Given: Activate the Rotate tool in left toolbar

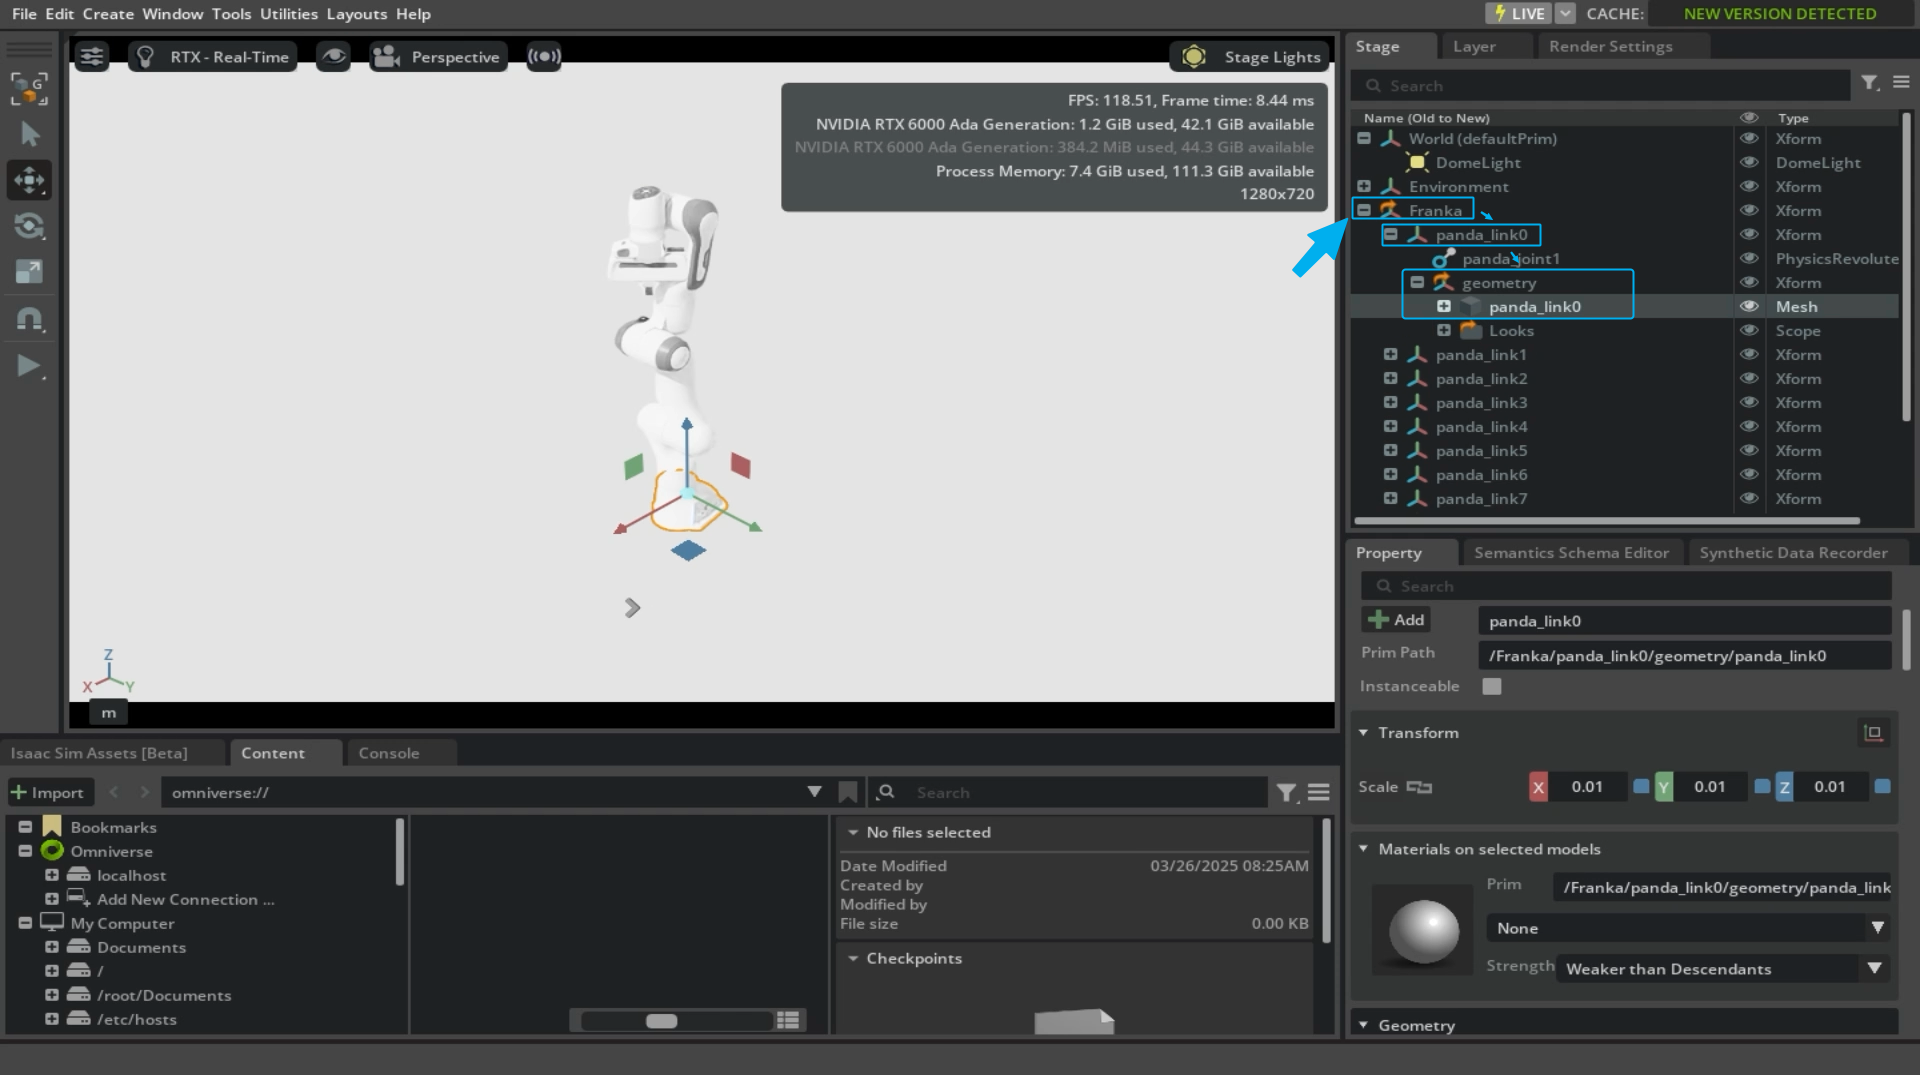Looking at the screenshot, I should (29, 226).
